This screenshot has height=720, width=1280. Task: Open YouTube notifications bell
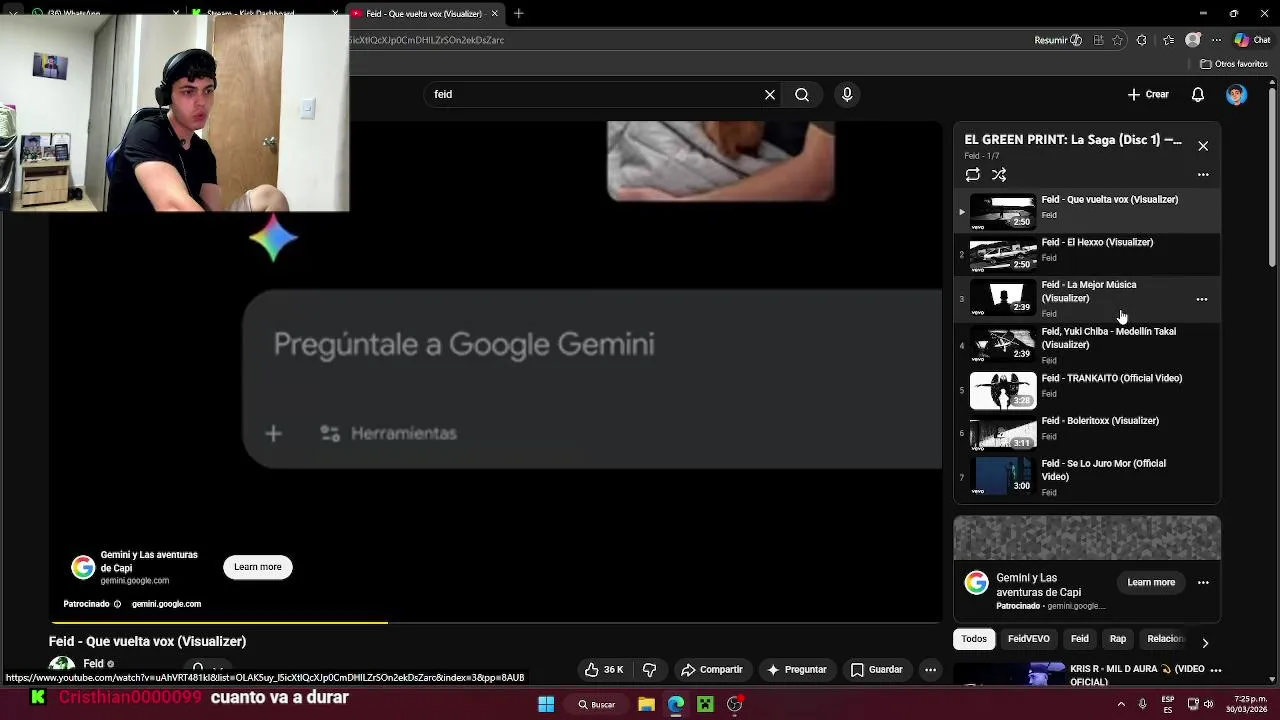1198,94
